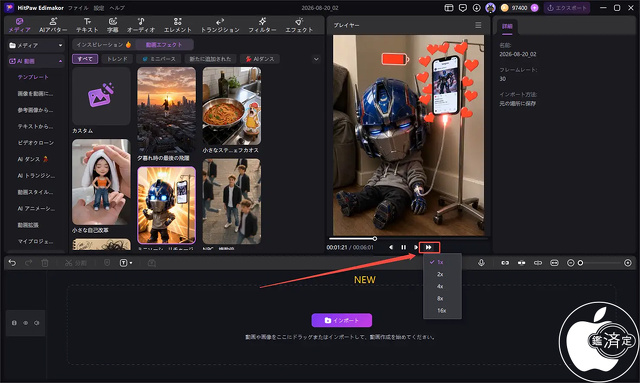Choose 2x playback speed
The width and height of the screenshot is (640, 383).
442,274
